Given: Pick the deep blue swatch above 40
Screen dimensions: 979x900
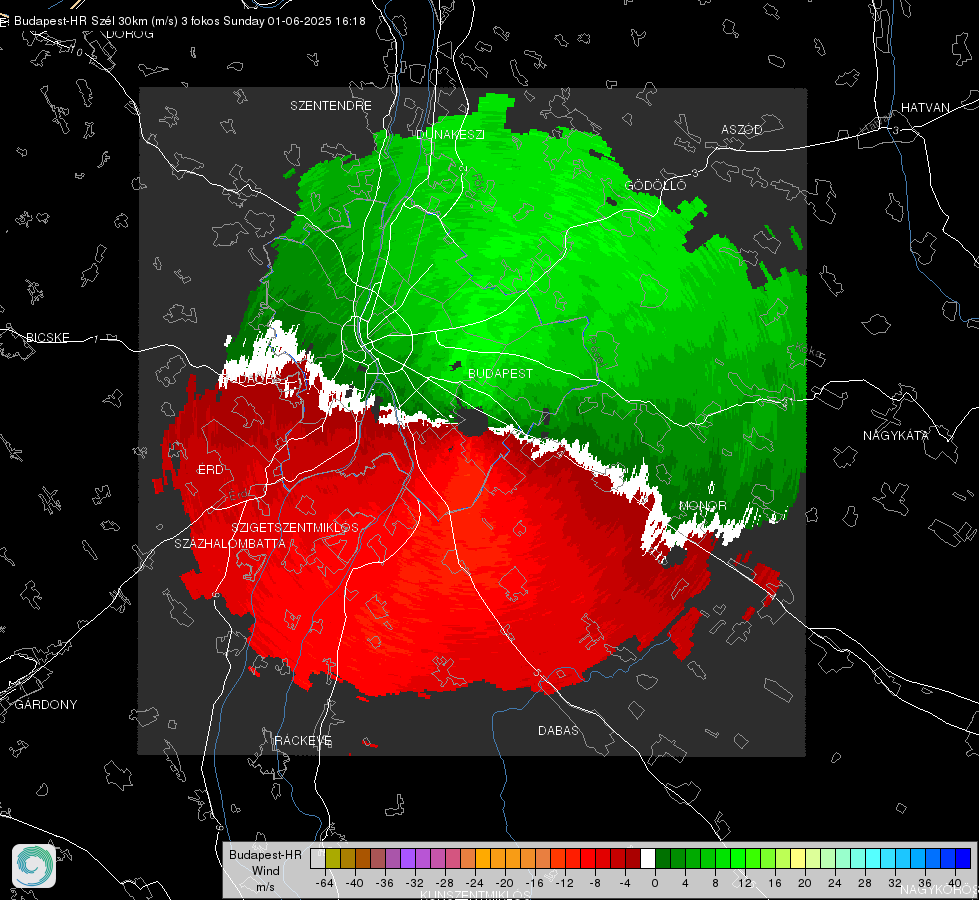Looking at the screenshot, I should pyautogui.click(x=963, y=858).
